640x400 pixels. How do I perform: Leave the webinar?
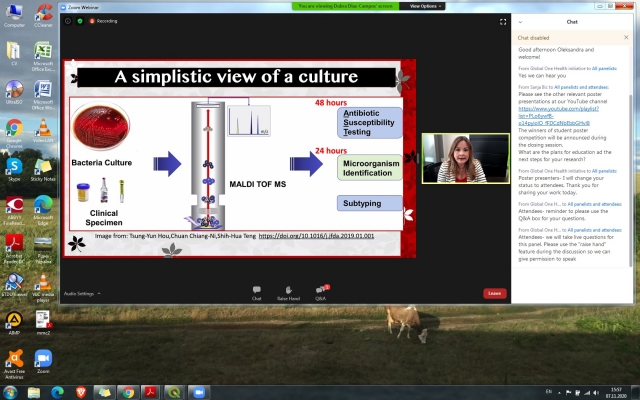(494, 293)
